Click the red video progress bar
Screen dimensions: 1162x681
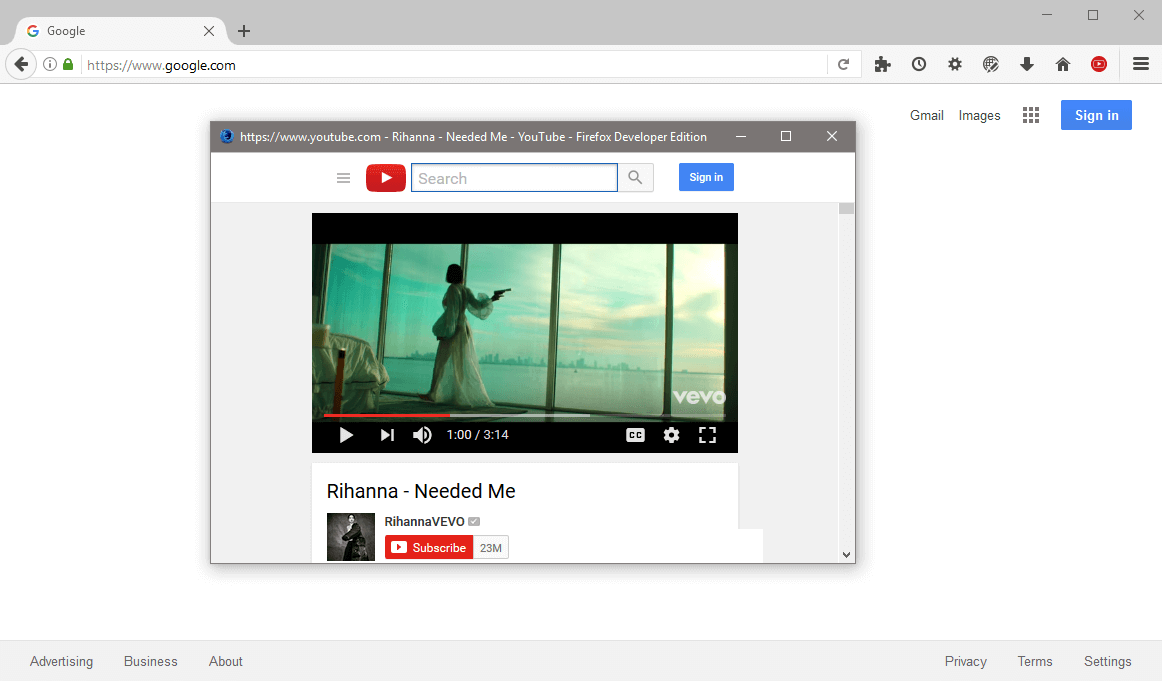[x=387, y=416]
